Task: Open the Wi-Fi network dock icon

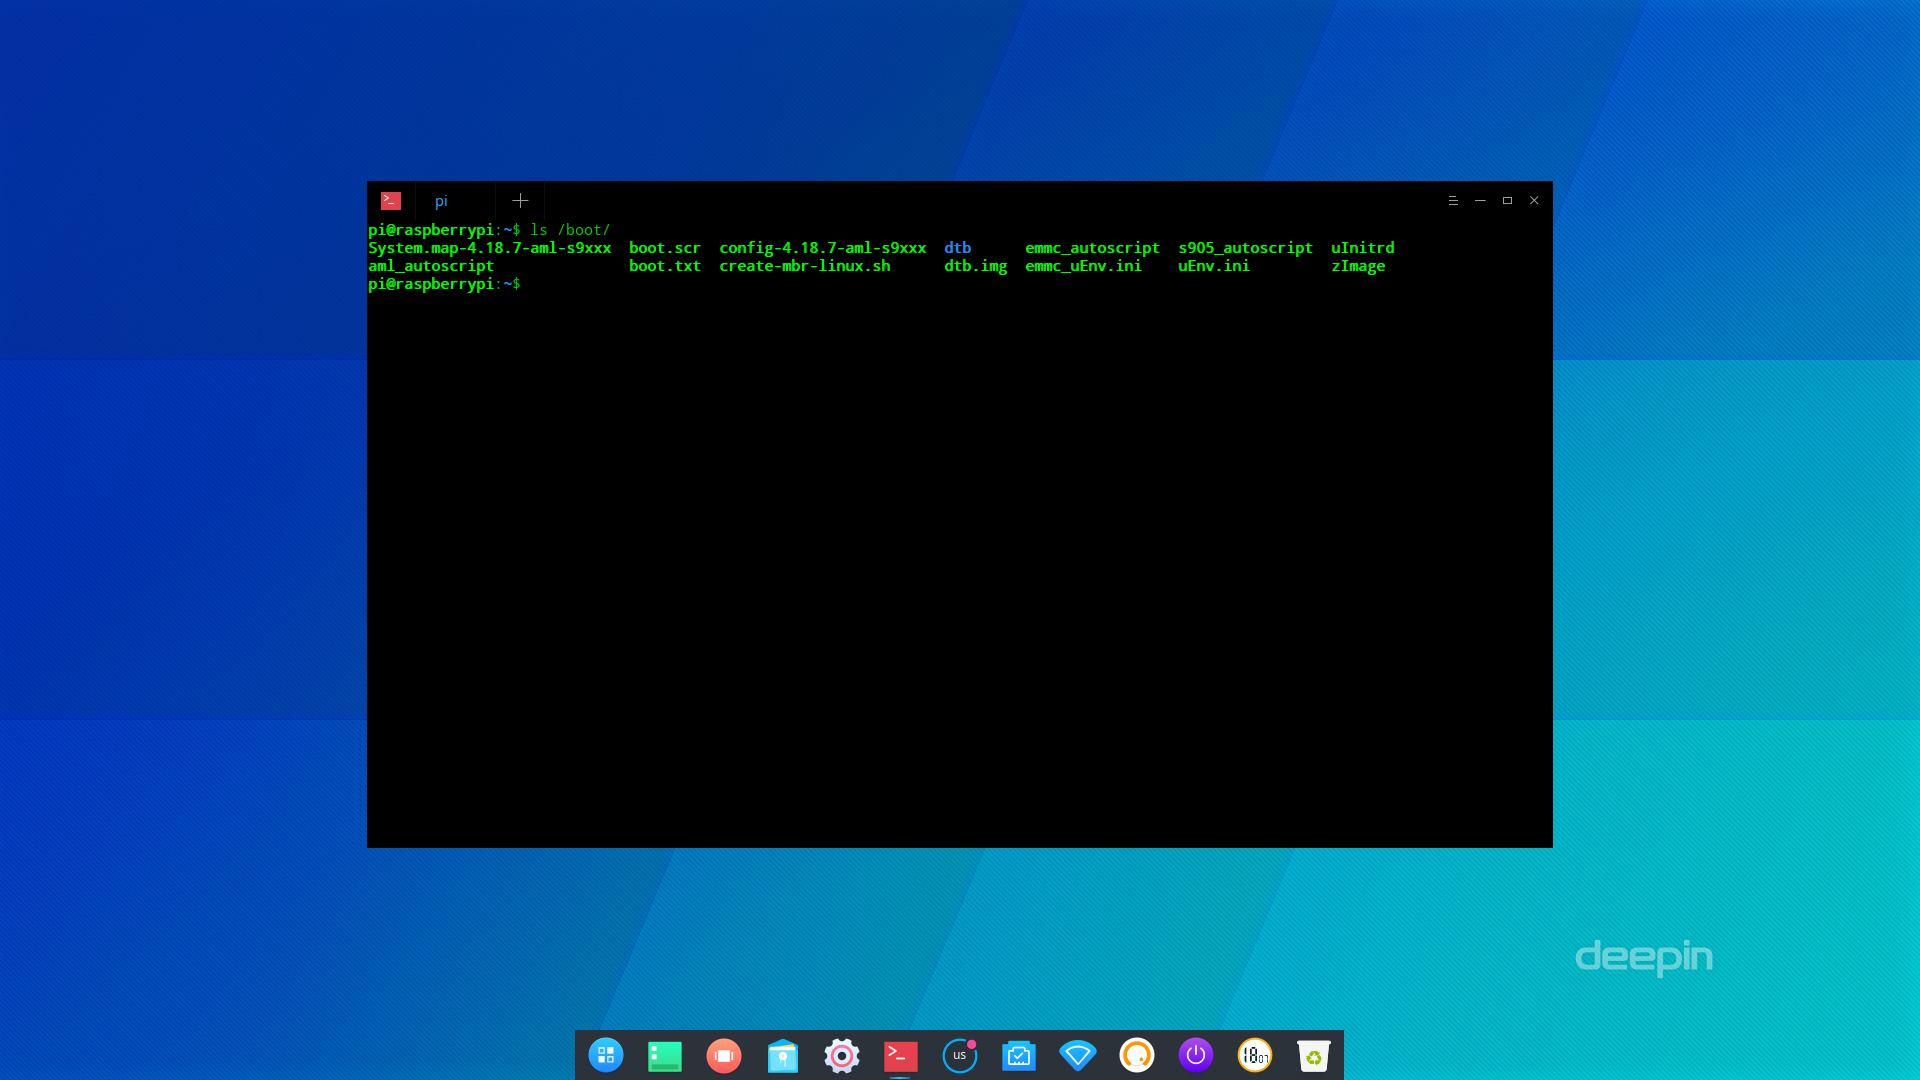Action: click(1077, 1055)
